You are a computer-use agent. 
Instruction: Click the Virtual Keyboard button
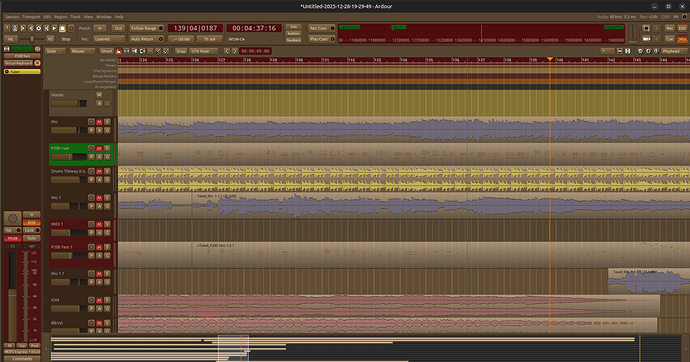18,63
